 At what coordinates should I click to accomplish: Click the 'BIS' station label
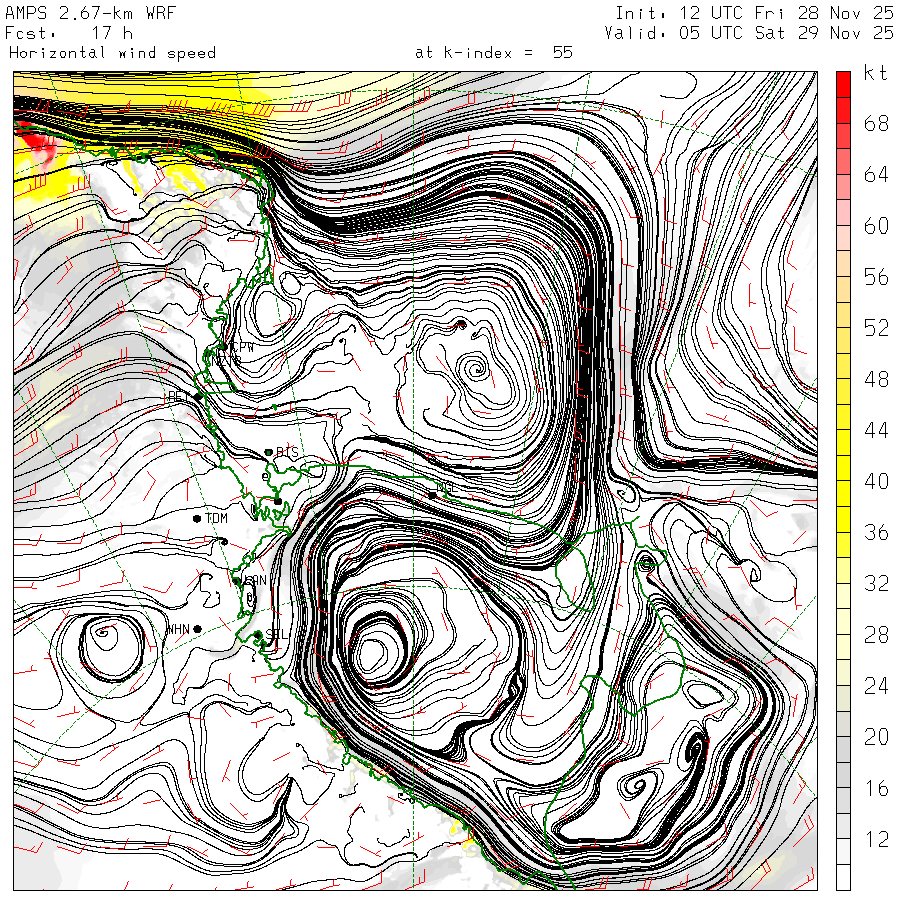point(288,452)
